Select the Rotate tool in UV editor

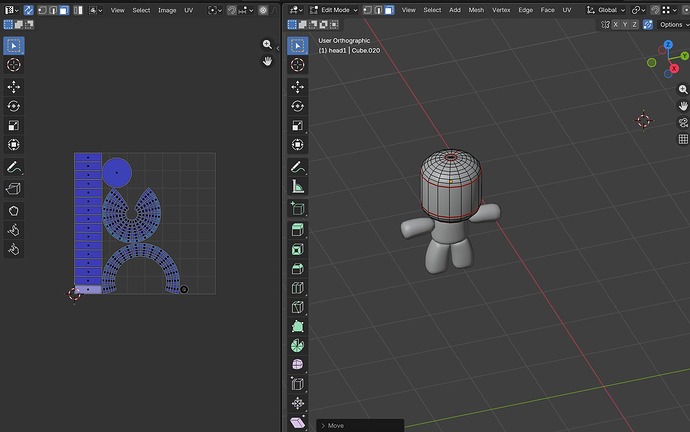pos(14,106)
